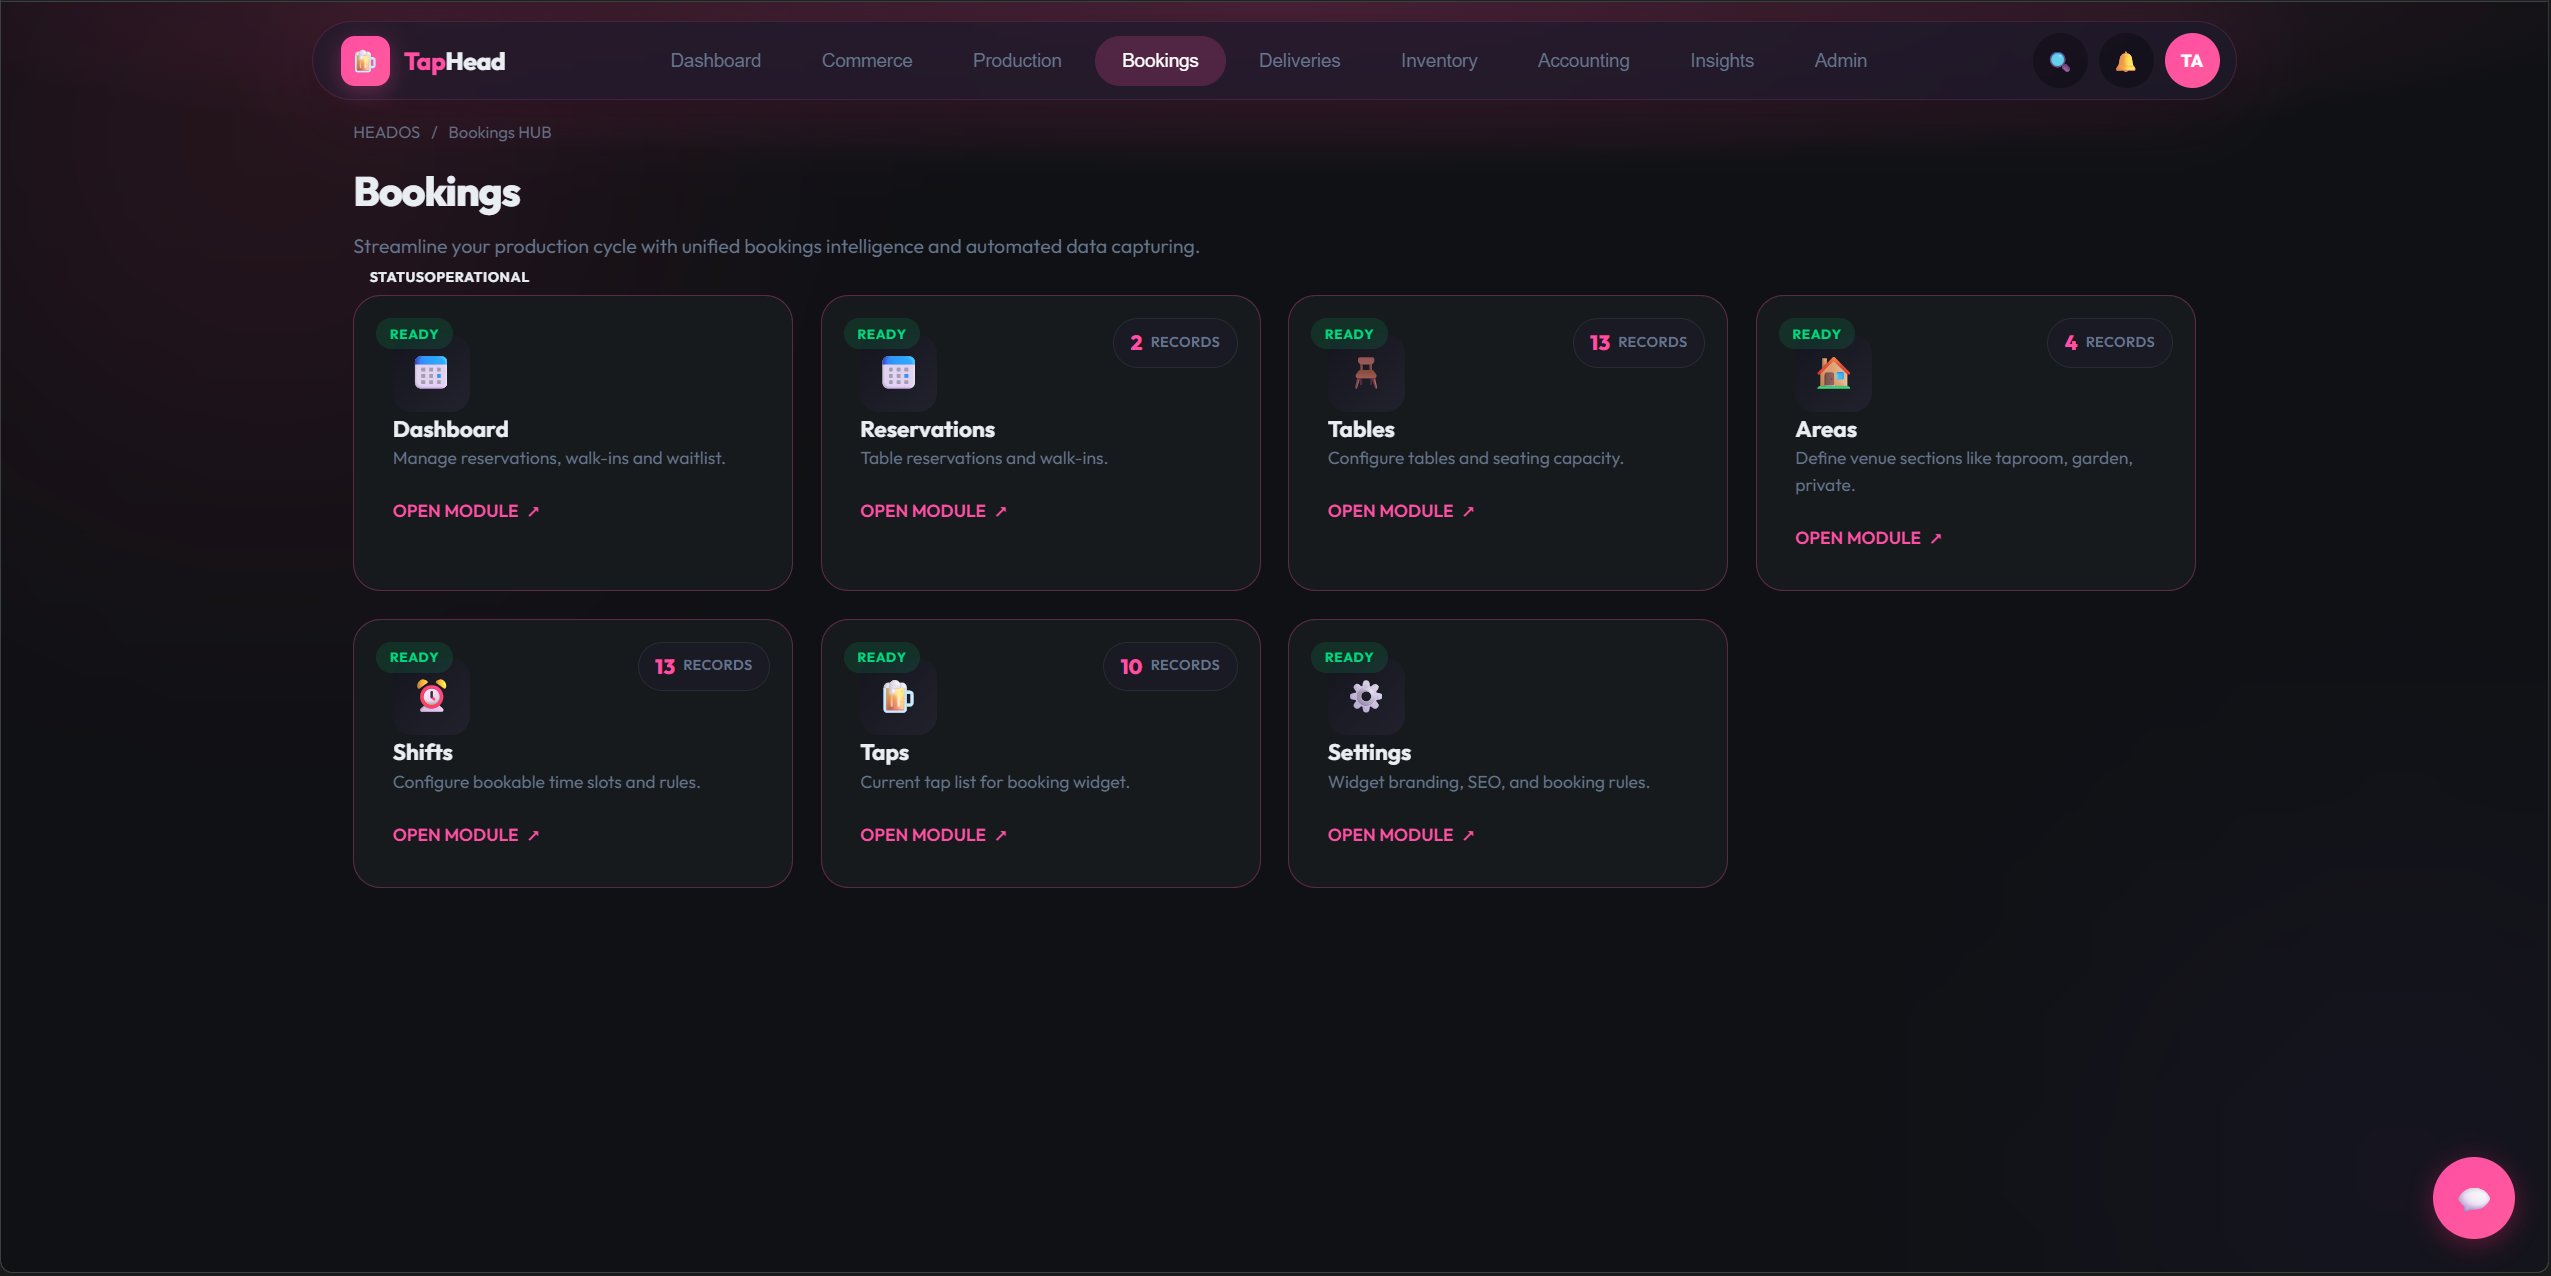Click the calendar icon on Dashboard card

[x=430, y=374]
